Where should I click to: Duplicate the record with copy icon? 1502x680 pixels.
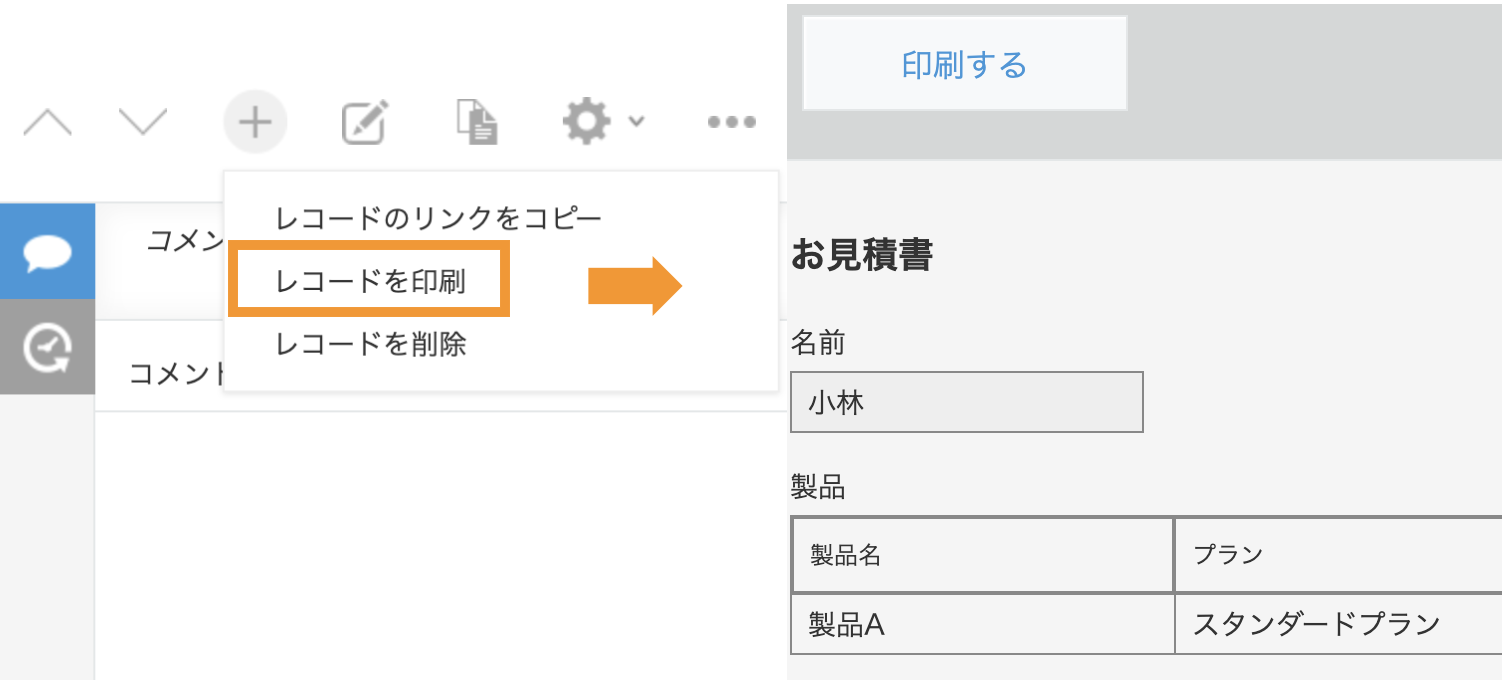(x=477, y=122)
